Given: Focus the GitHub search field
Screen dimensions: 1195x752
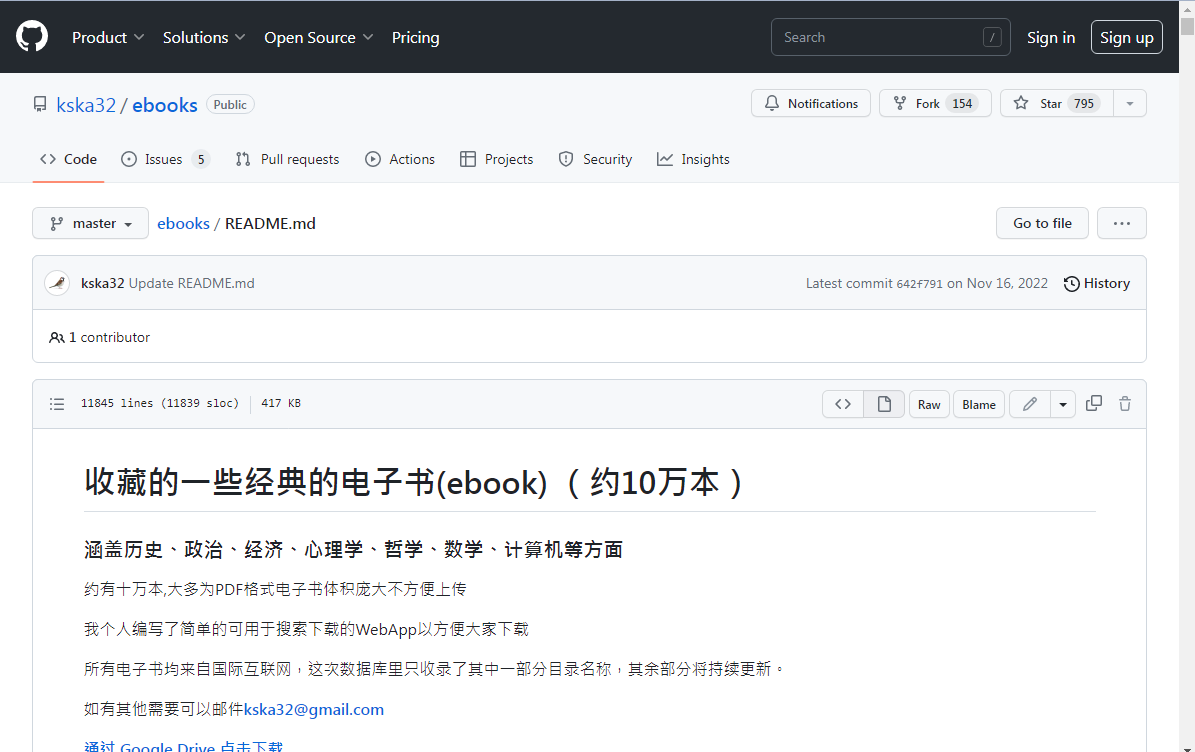Looking at the screenshot, I should pyautogui.click(x=891, y=37).
